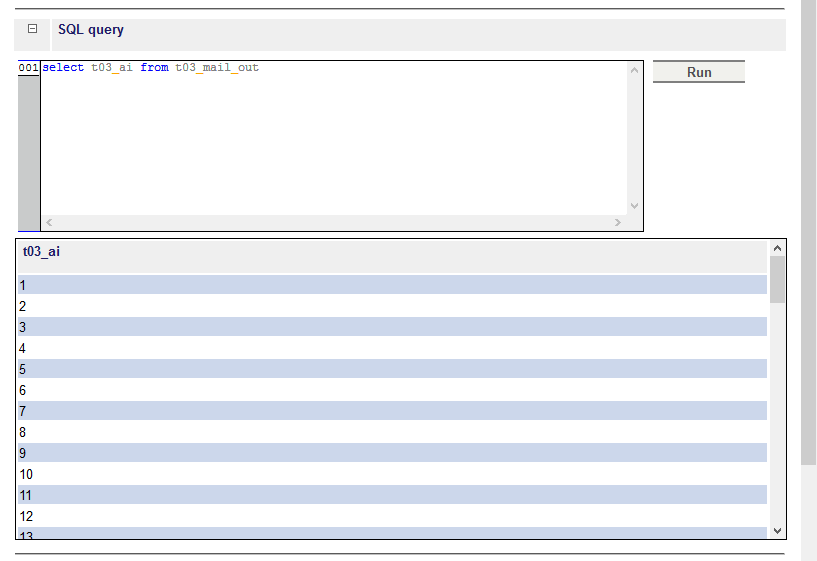The width and height of the screenshot is (817, 561).
Task: Click results grid scroll up arrow
Action: click(x=777, y=248)
